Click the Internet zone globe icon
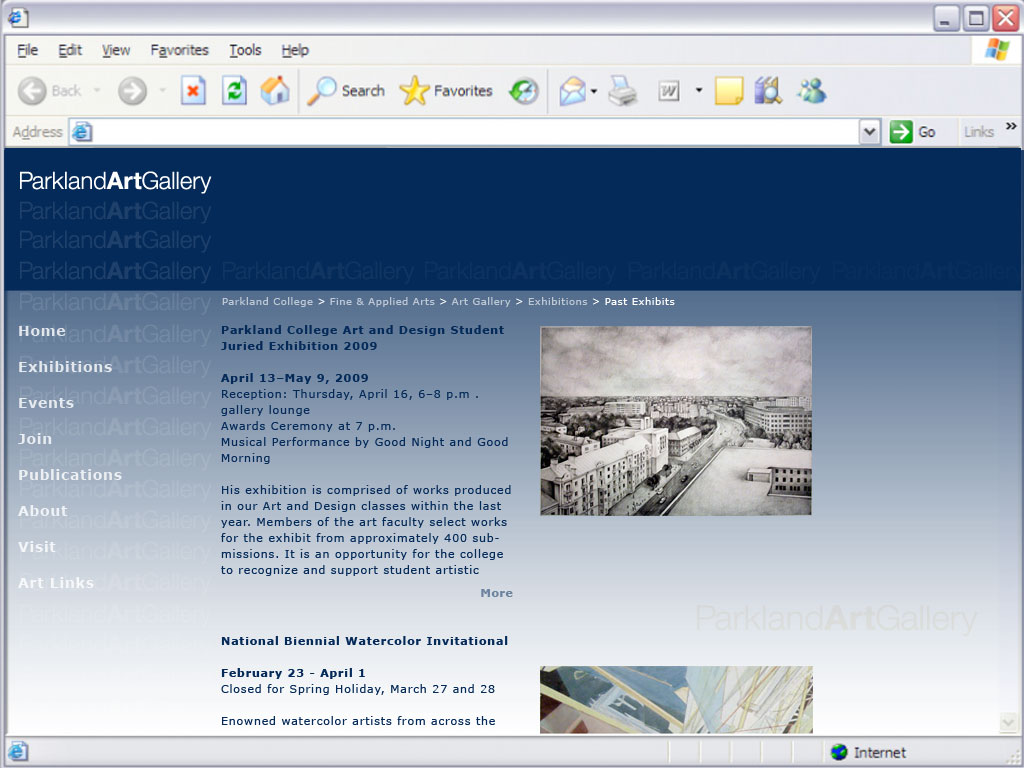The height and width of the screenshot is (768, 1024). 839,752
